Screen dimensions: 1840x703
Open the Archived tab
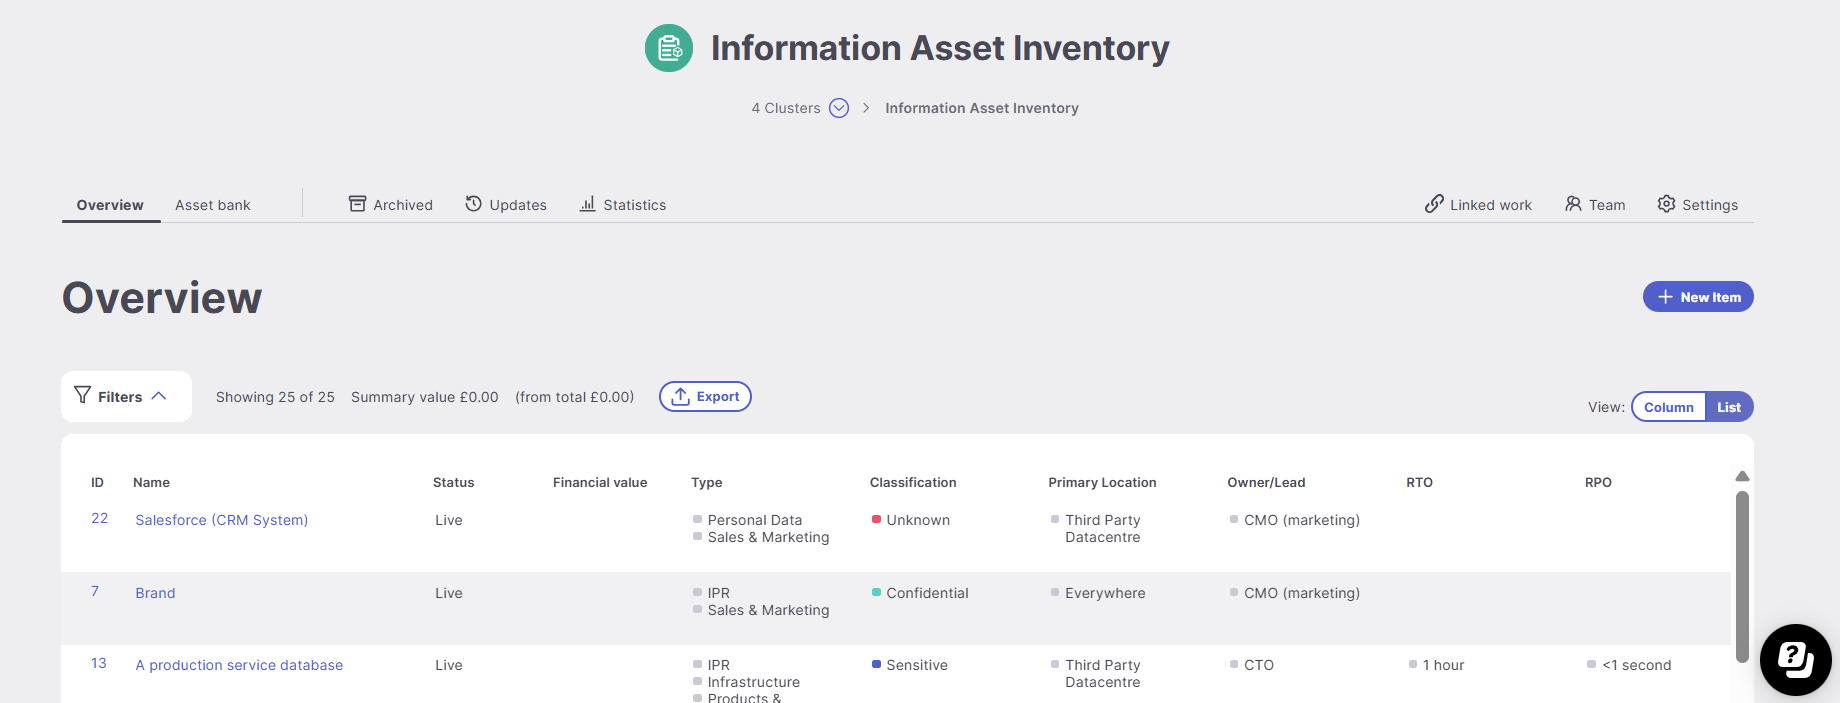click(x=391, y=204)
